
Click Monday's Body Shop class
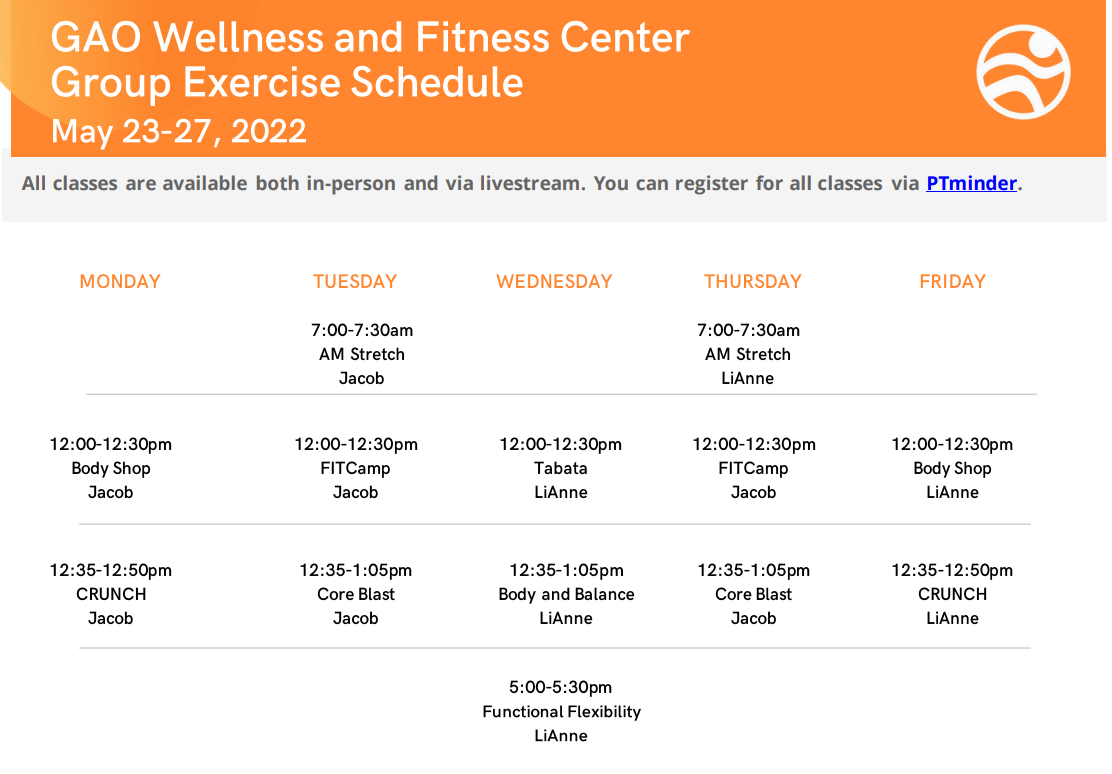point(111,468)
